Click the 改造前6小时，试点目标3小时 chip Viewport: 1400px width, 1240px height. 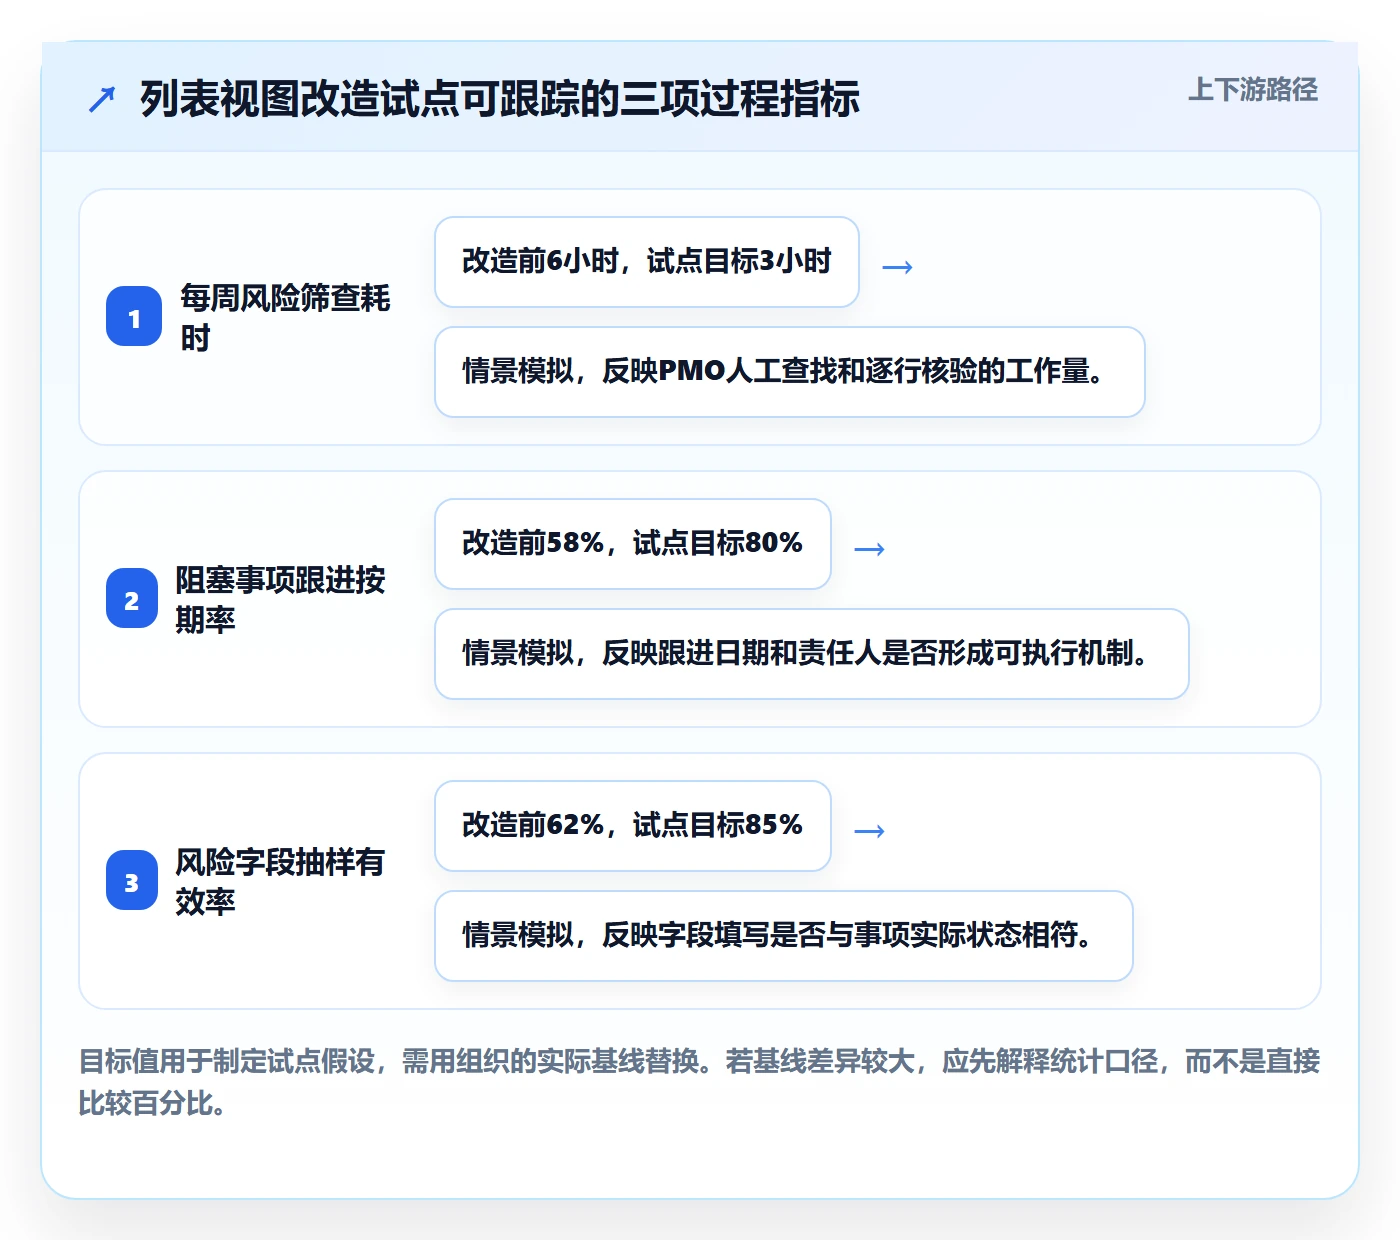tap(647, 262)
